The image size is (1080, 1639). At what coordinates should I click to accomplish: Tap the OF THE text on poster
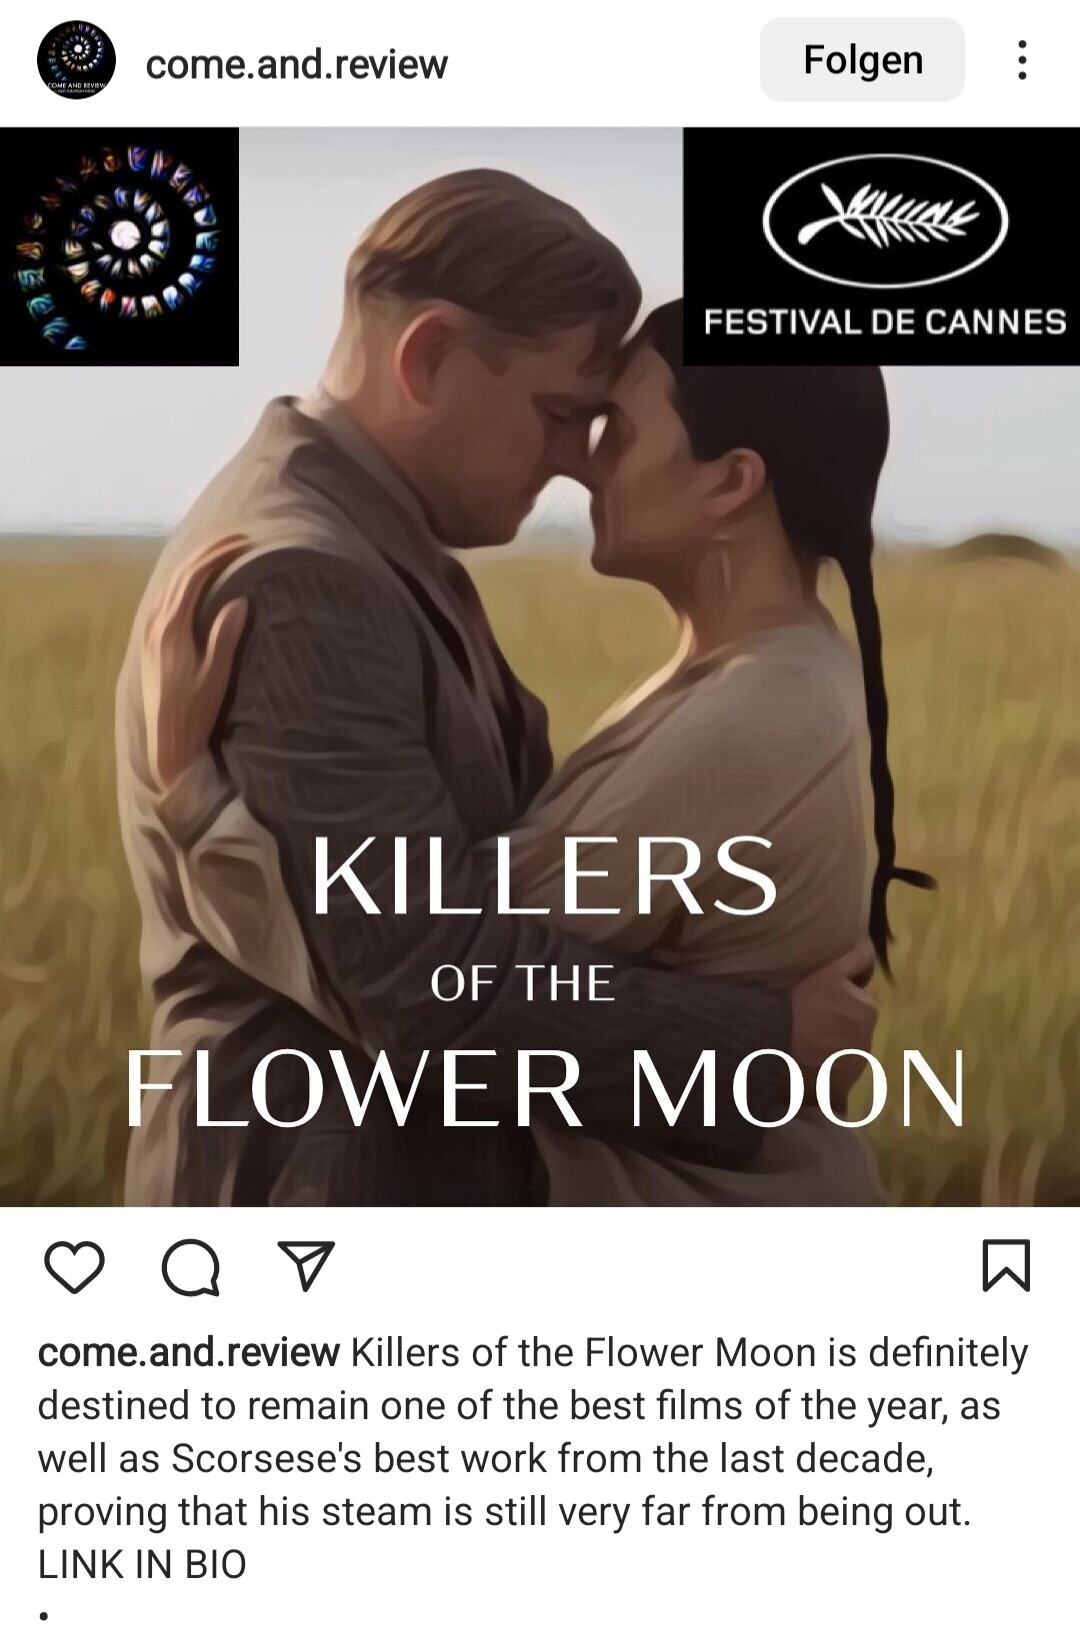click(522, 983)
